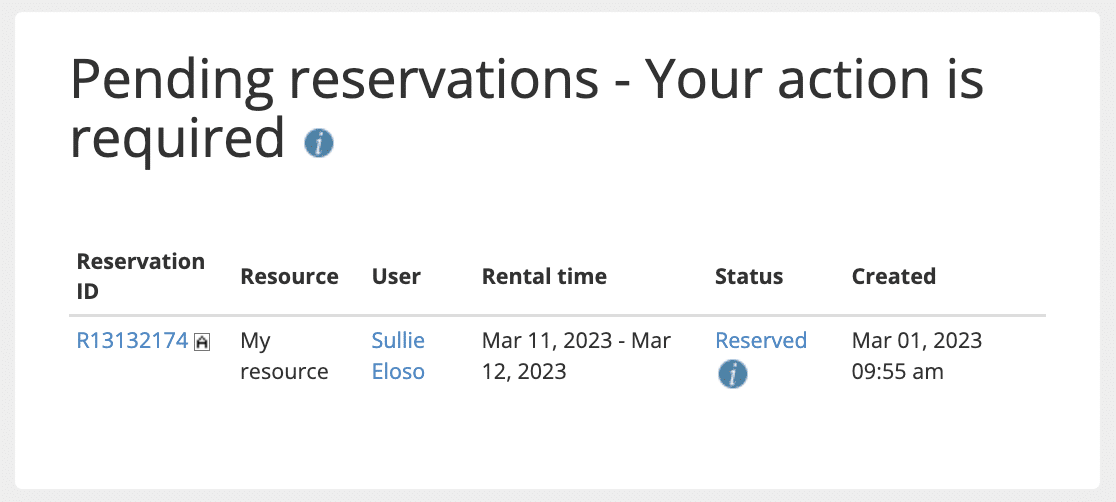The image size is (1116, 502).
Task: Click the Created column header
Action: (893, 276)
